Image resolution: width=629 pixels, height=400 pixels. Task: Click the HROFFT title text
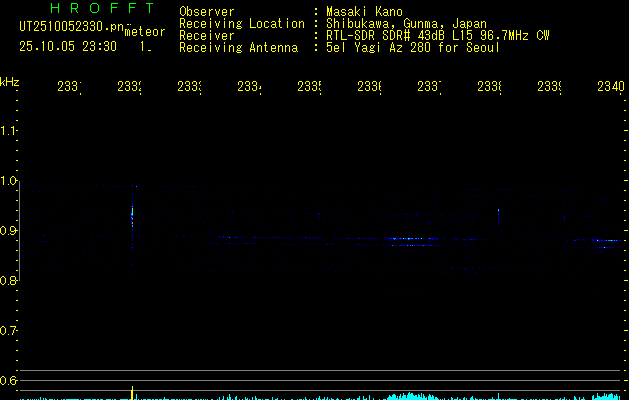pyautogui.click(x=103, y=8)
